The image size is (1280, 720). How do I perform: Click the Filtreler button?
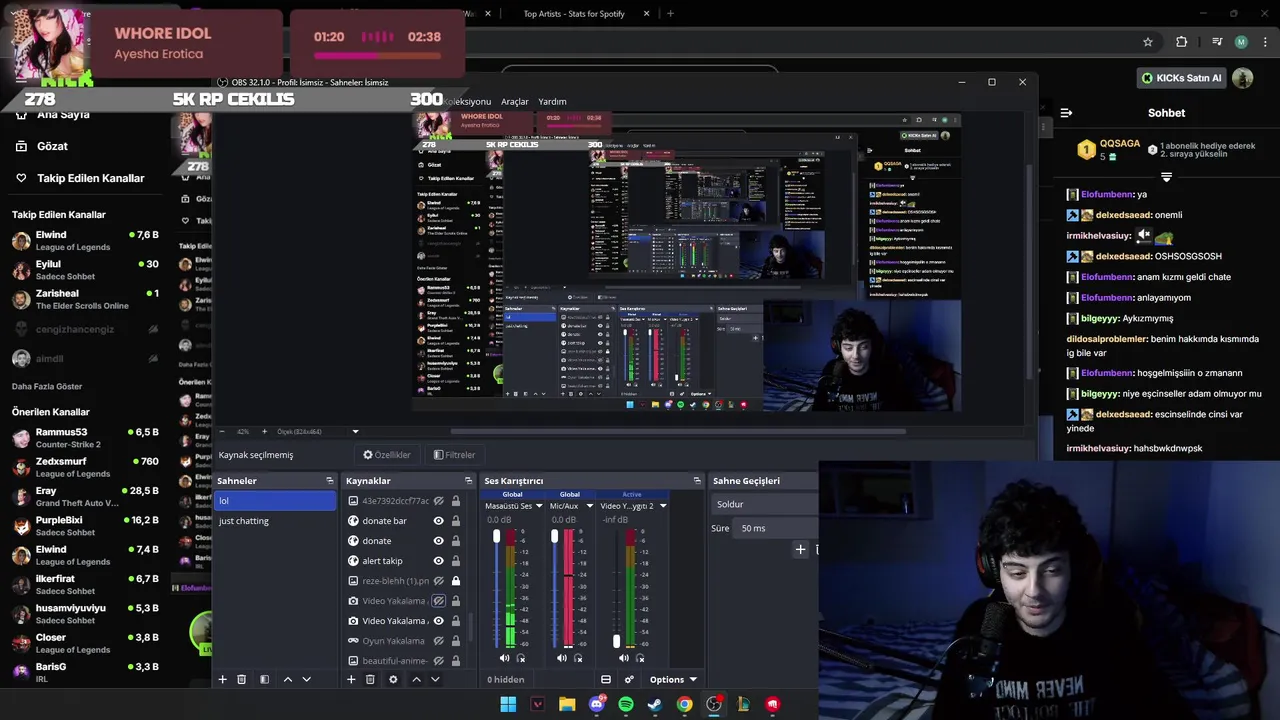pyautogui.click(x=454, y=455)
